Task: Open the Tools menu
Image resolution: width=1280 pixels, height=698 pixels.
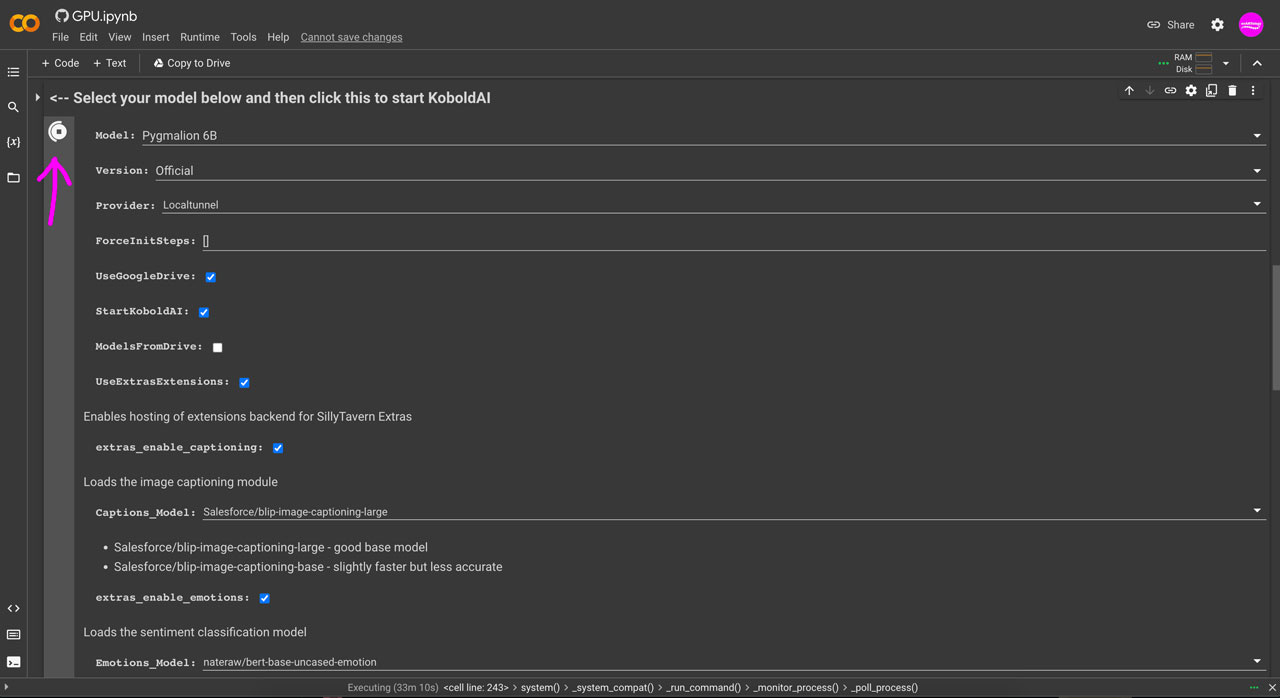Action: [244, 37]
